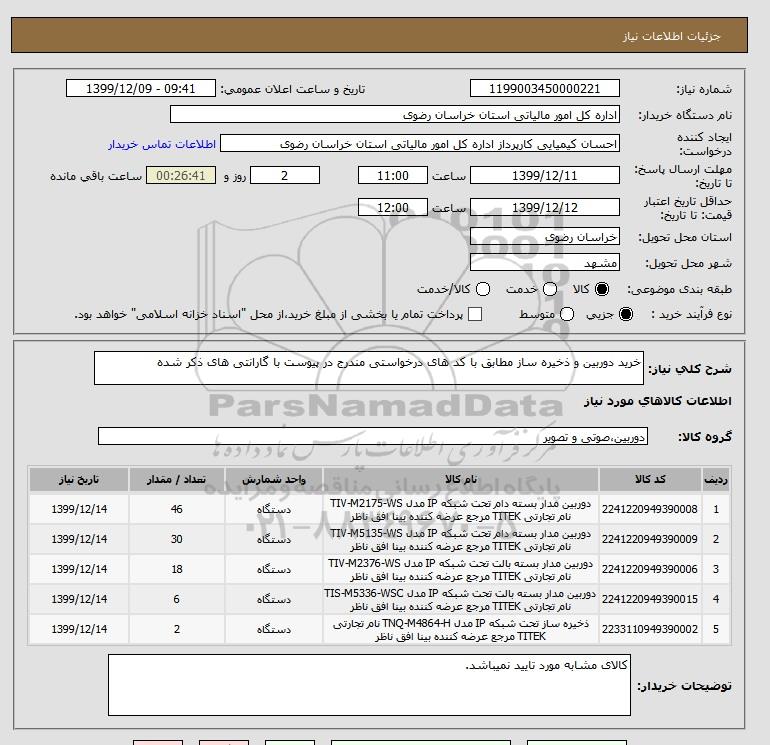Select product code 2241220949390008 in row one
The width and height of the screenshot is (770, 745).
[x=649, y=509]
